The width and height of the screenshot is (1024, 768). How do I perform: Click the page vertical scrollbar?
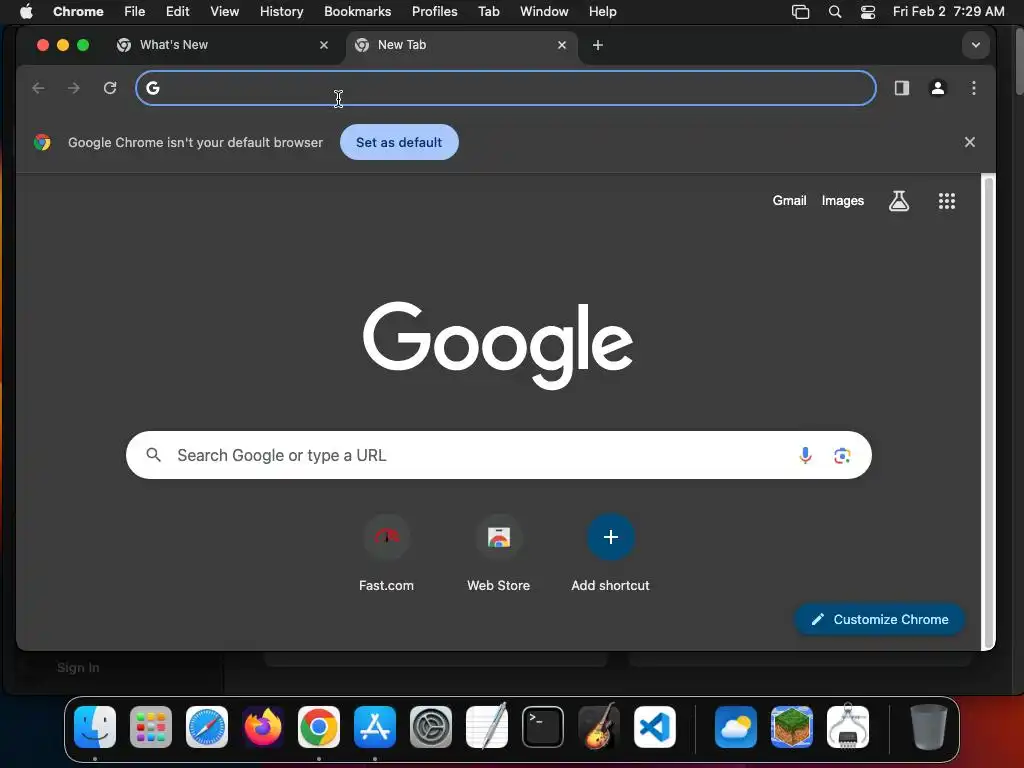(x=989, y=411)
